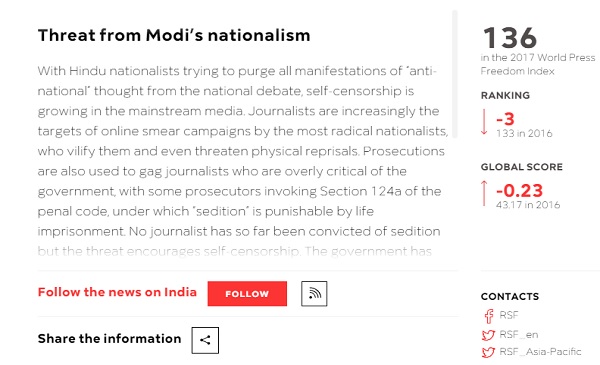Click the Threat from Modi's nationalism heading
The height and width of the screenshot is (365, 600).
174,35
